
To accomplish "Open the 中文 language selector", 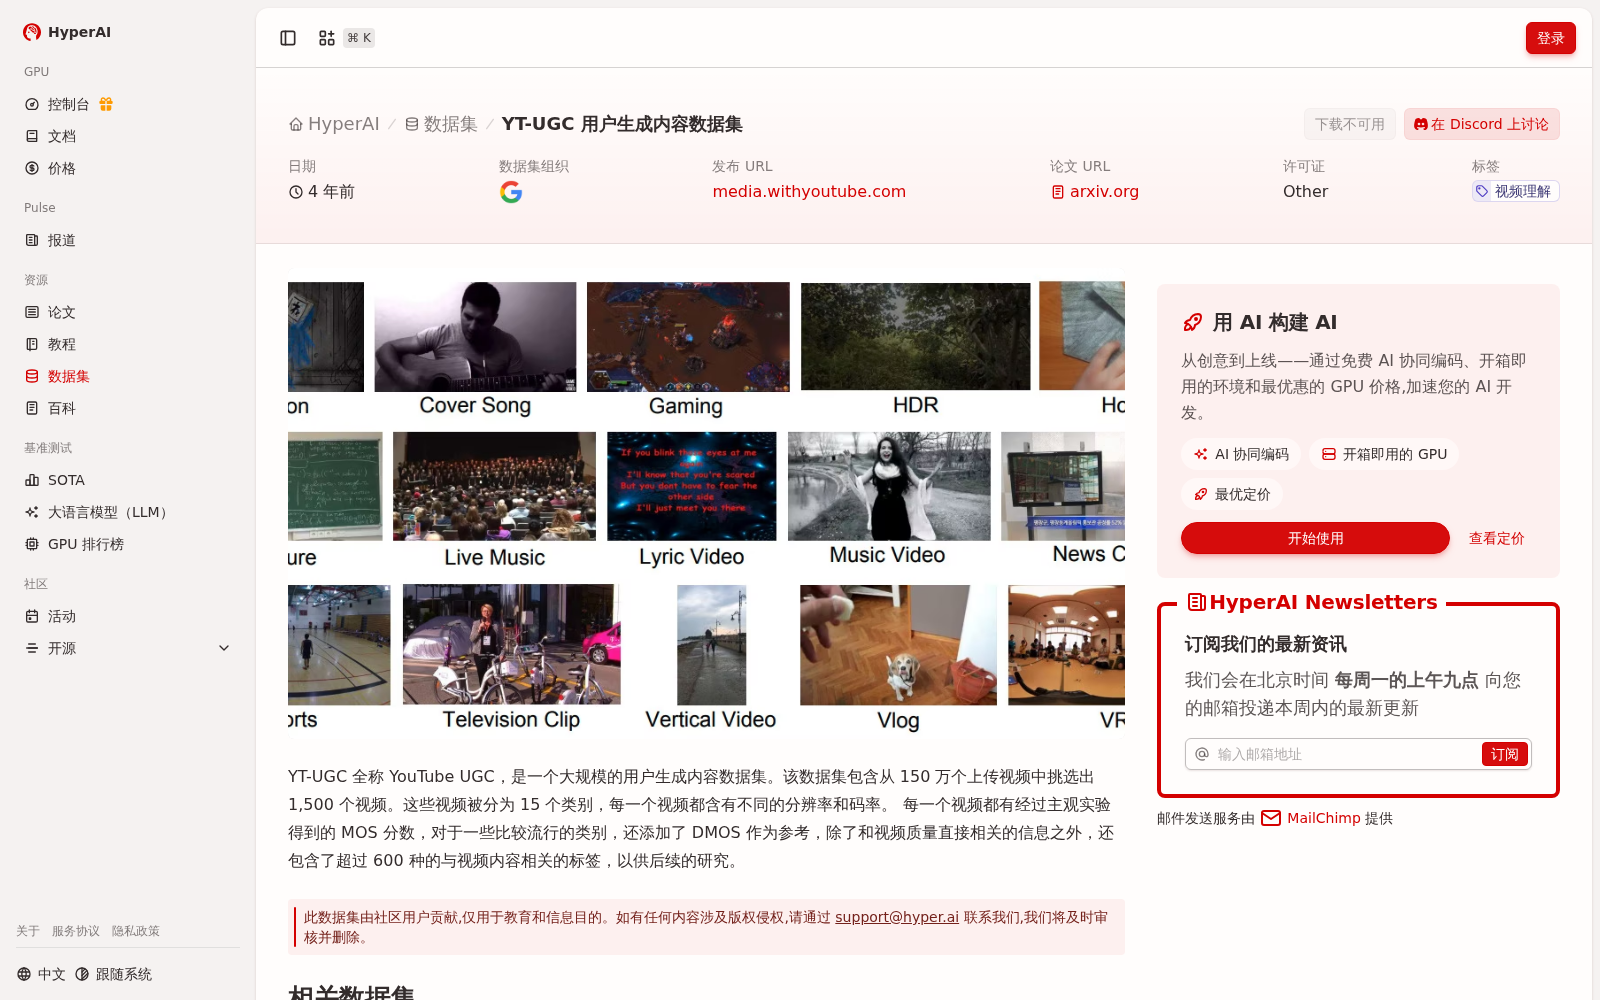I will coord(41,974).
